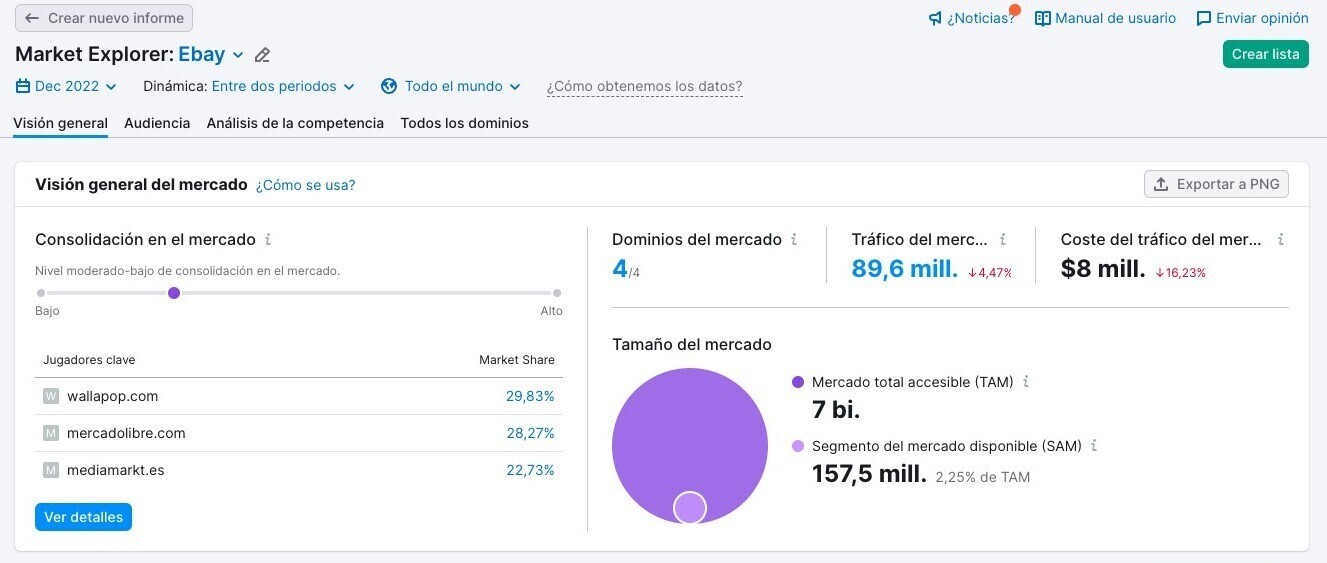
Task: Click the $8 mill. traffic cost value
Action: 1103,269
